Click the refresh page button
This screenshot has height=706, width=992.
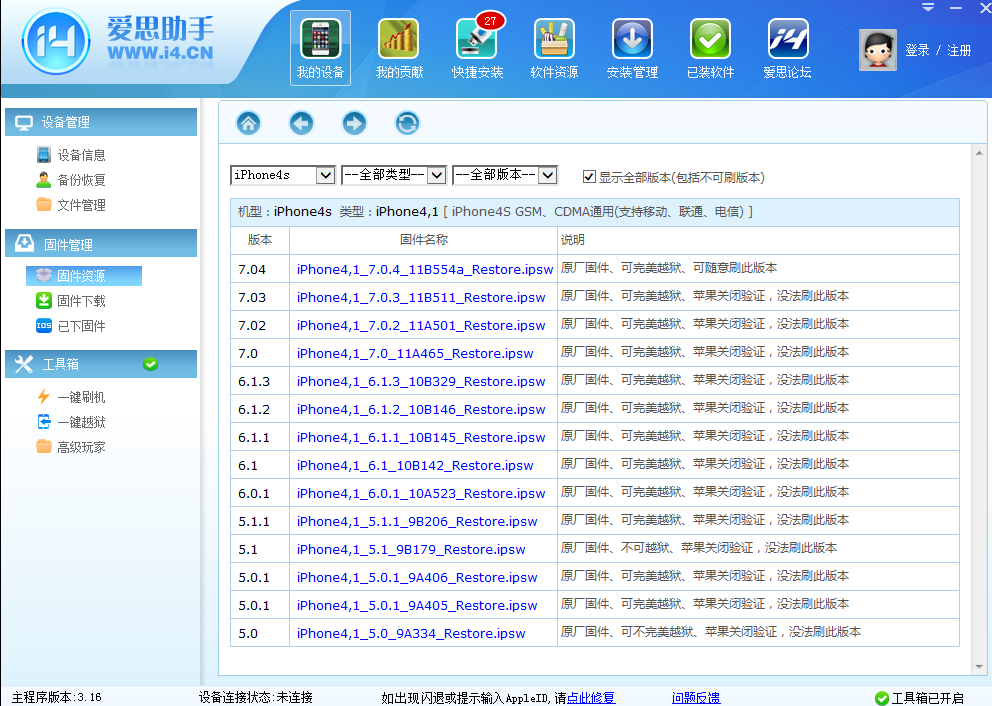(x=407, y=123)
